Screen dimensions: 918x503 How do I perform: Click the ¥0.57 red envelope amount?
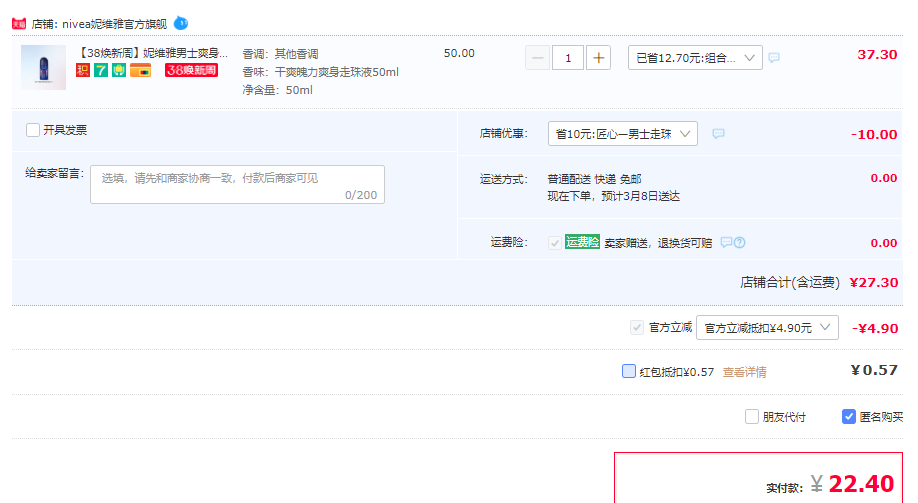tap(874, 370)
